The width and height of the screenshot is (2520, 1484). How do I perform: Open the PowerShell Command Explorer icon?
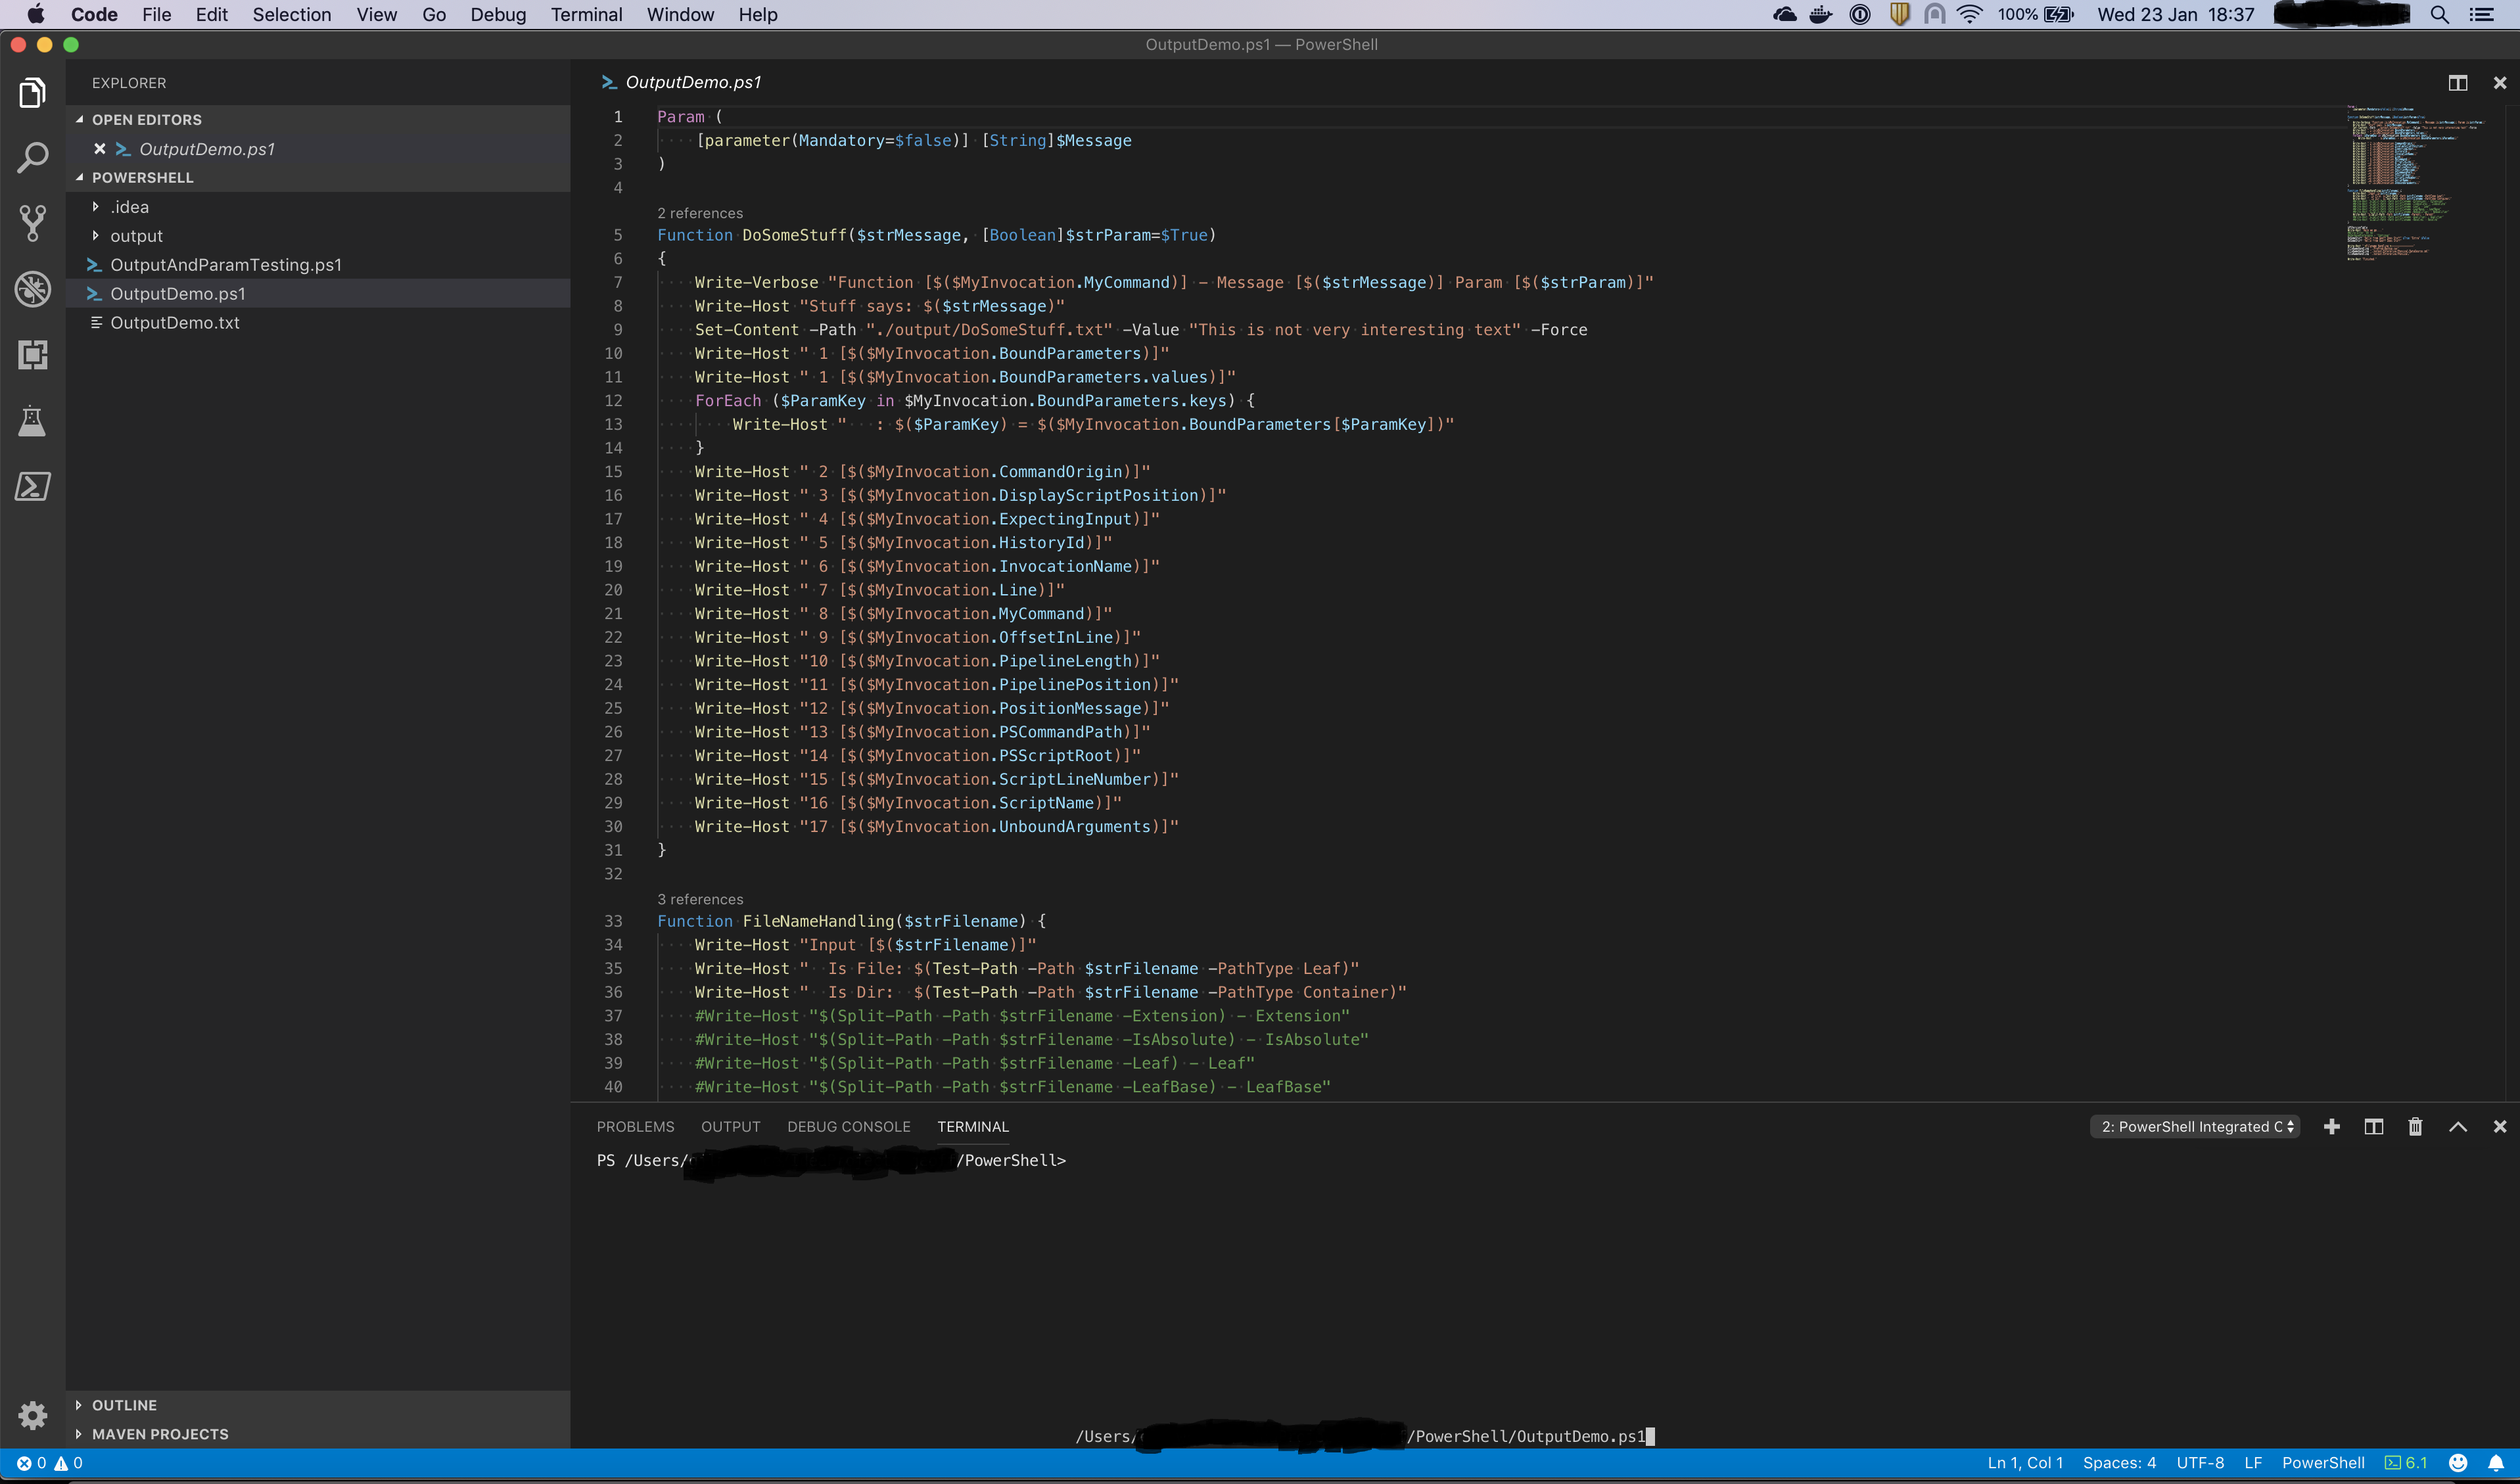coord(32,487)
